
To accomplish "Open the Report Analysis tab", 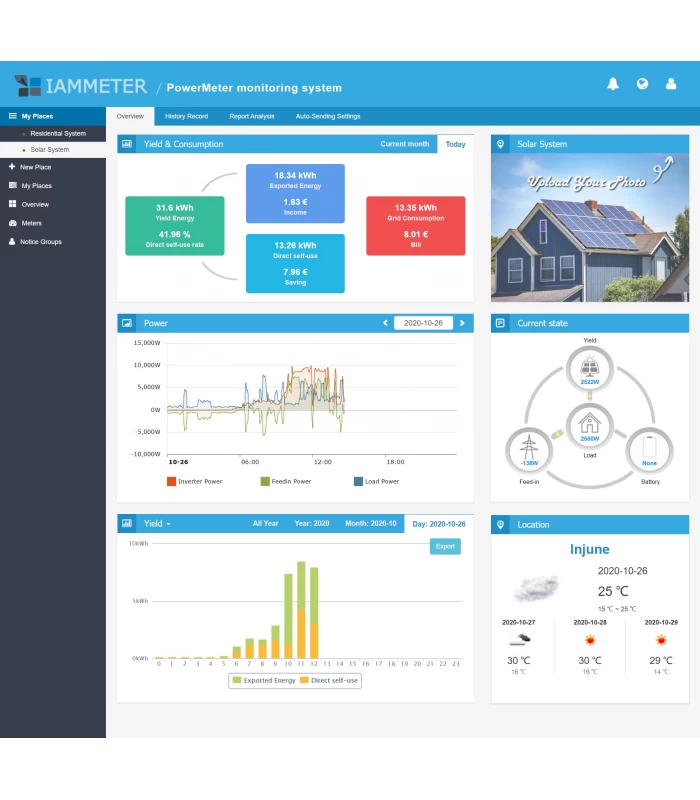I will [252, 116].
